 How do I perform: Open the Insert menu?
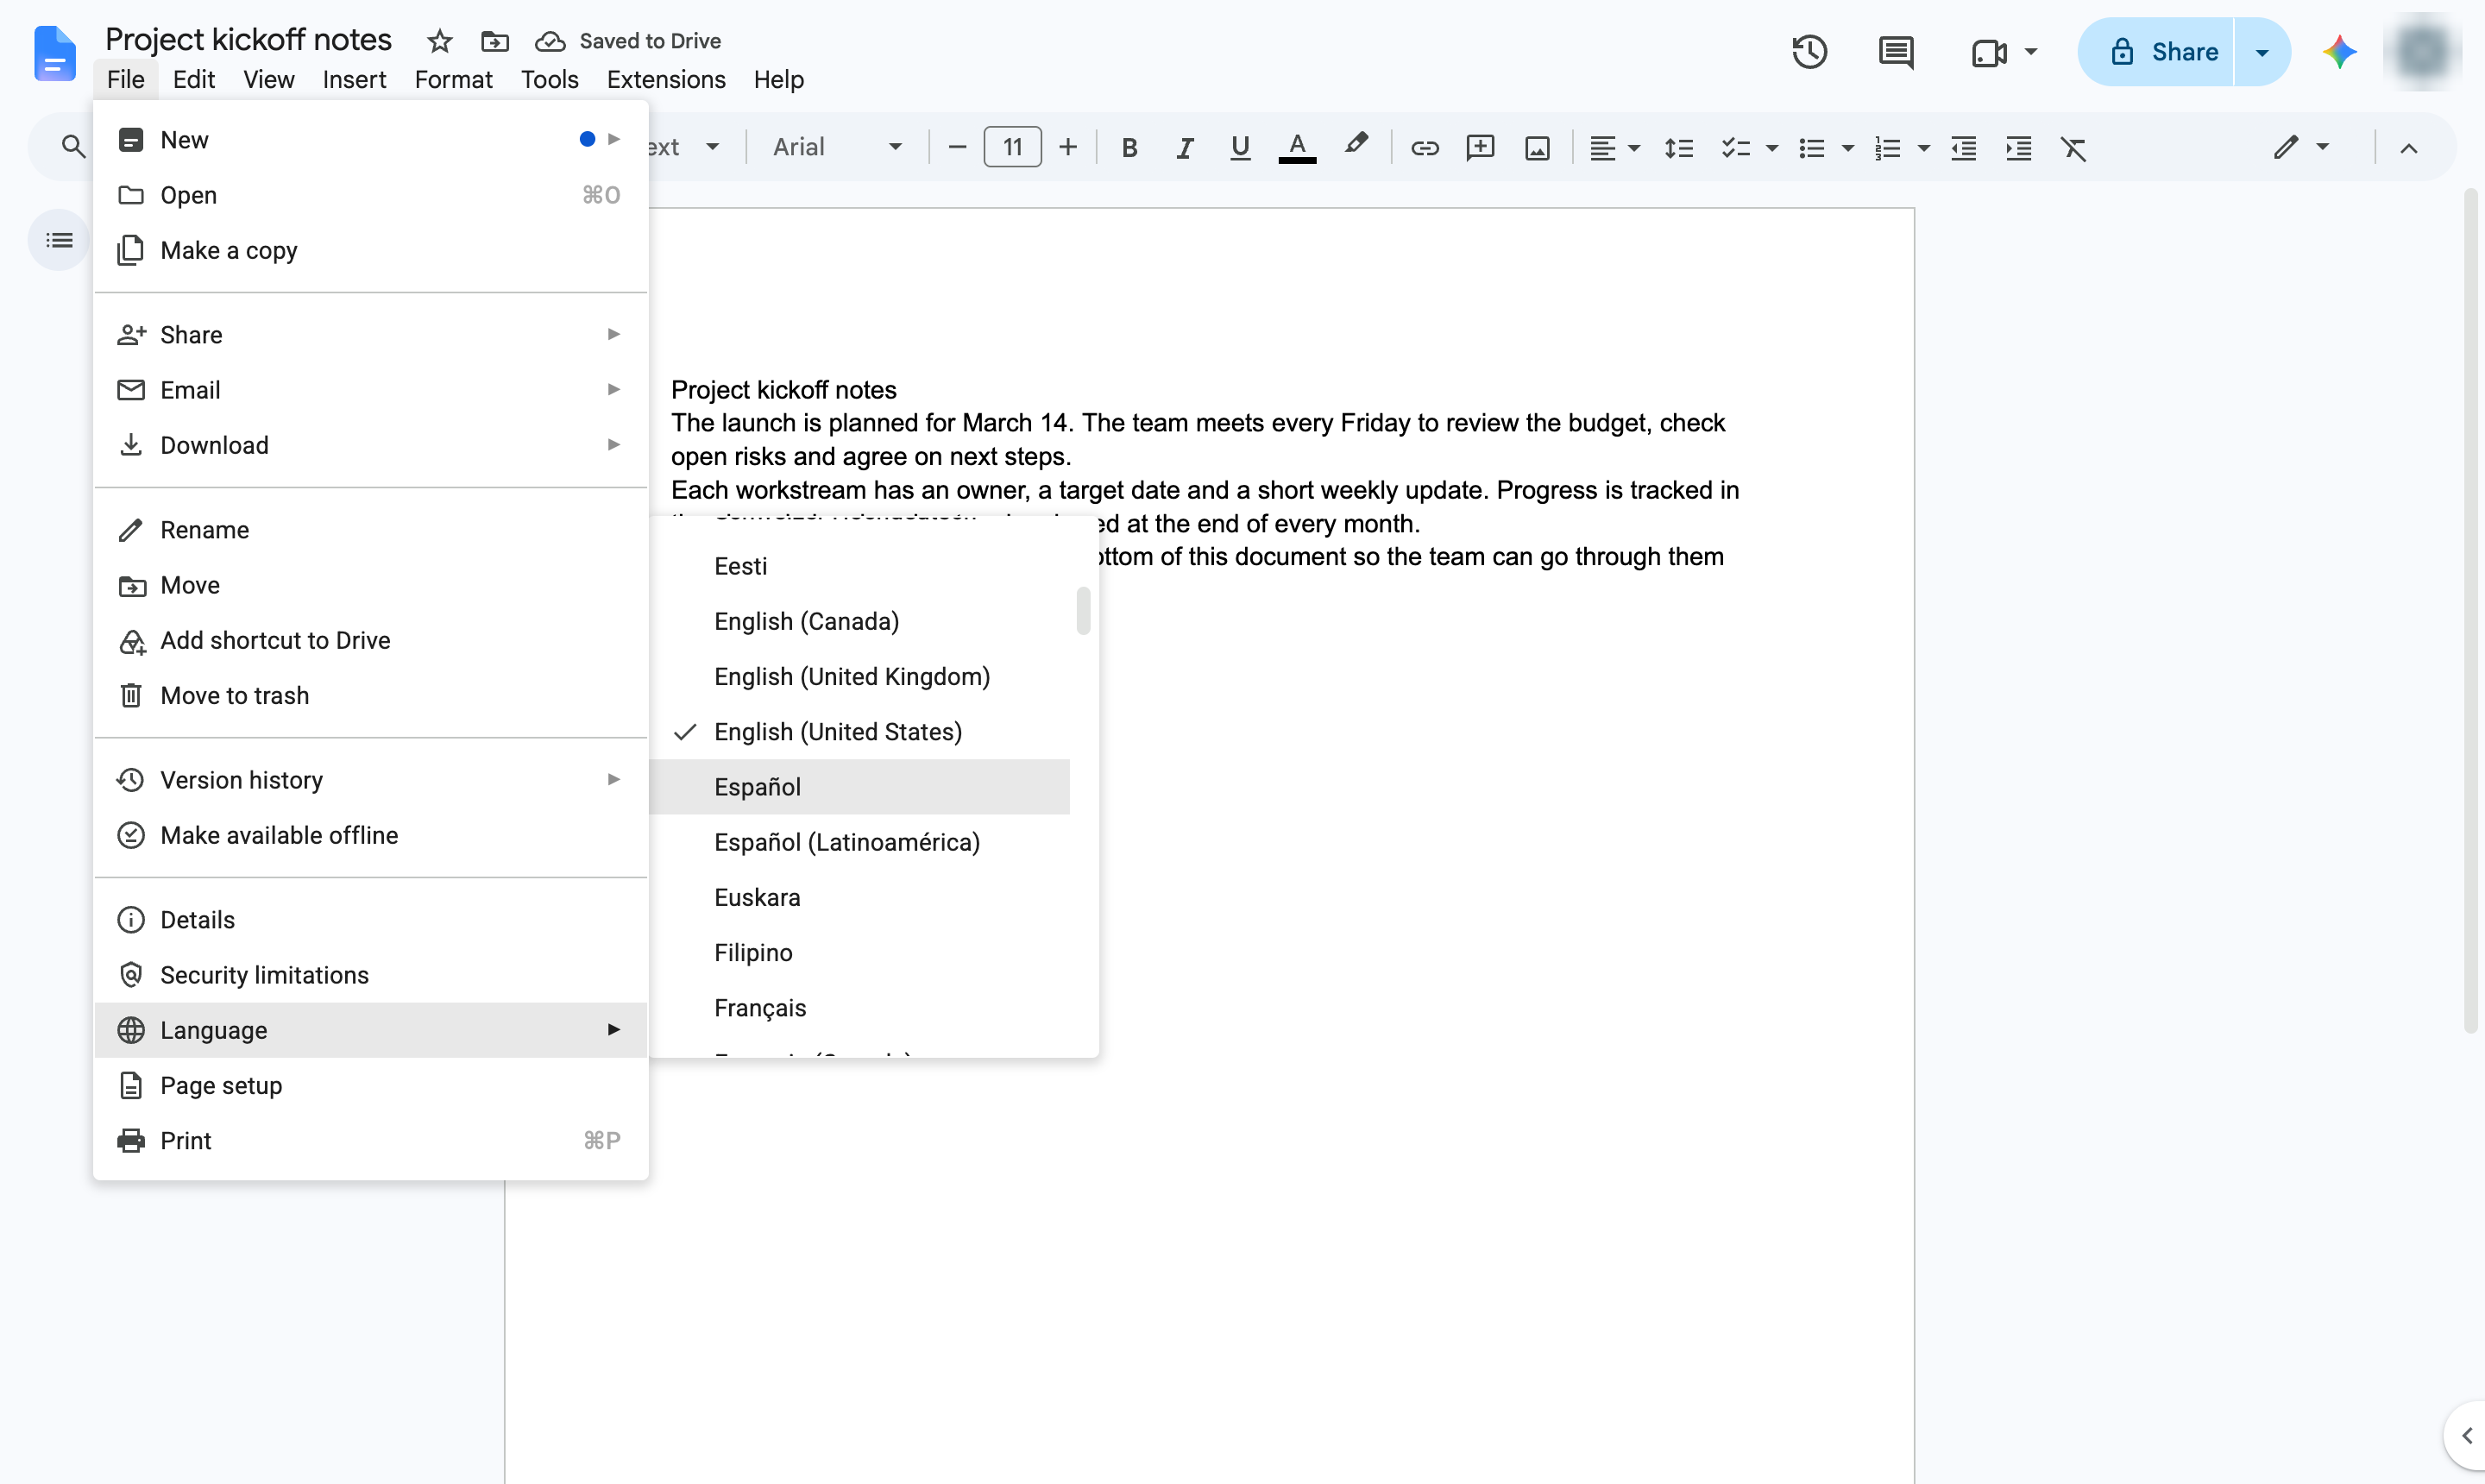coord(354,79)
